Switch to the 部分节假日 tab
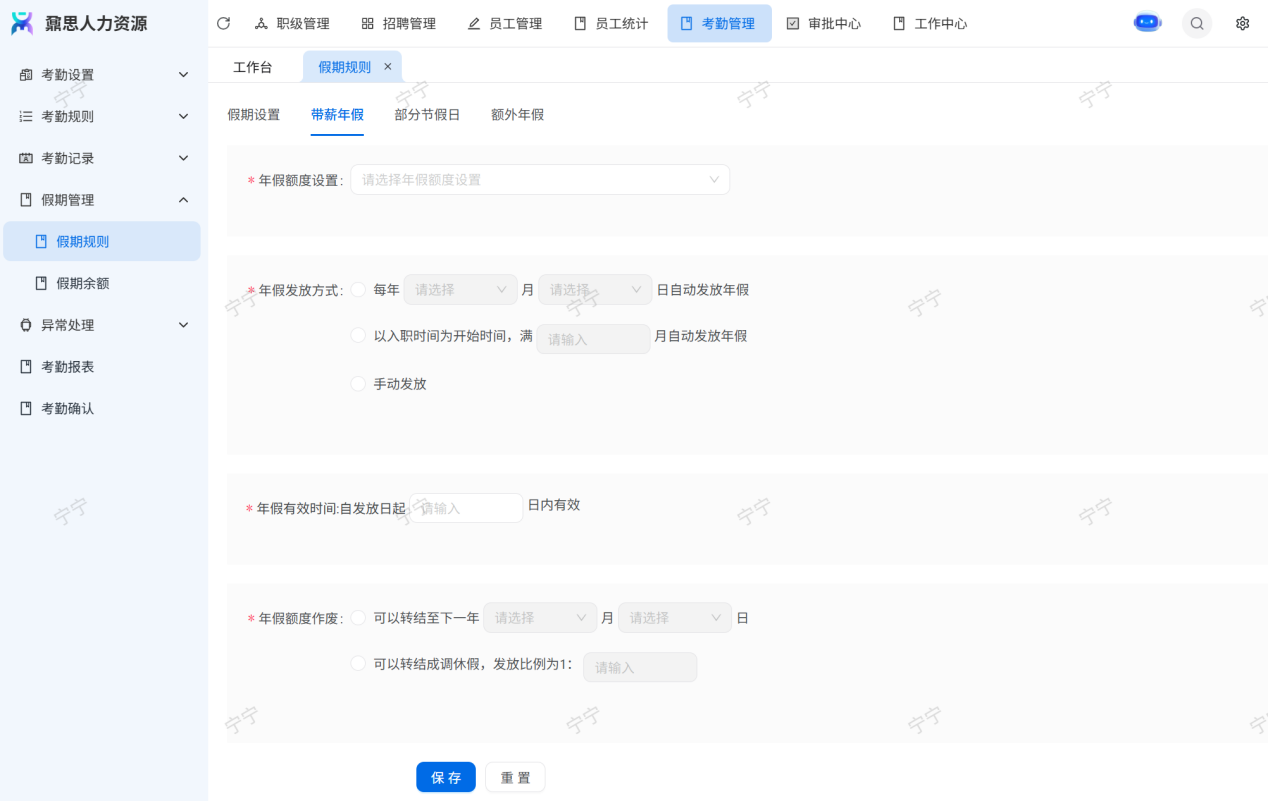 (x=427, y=115)
